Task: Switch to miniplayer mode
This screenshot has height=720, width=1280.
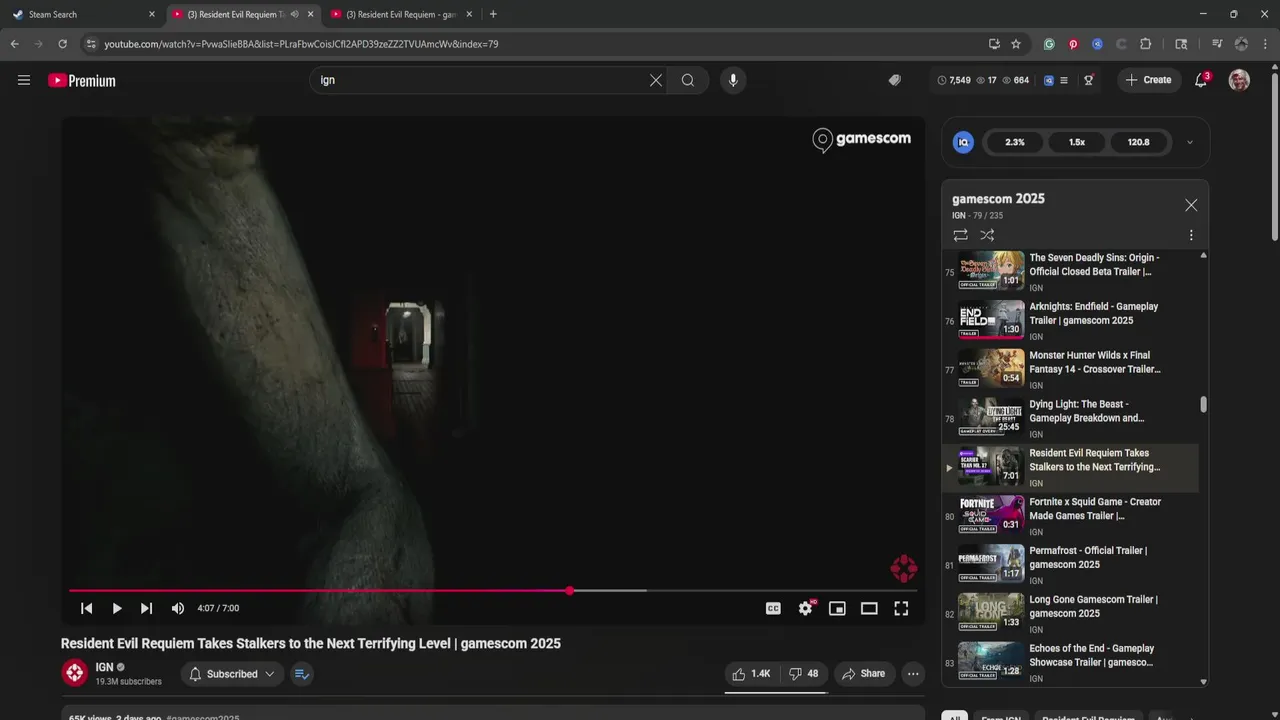Action: point(837,608)
